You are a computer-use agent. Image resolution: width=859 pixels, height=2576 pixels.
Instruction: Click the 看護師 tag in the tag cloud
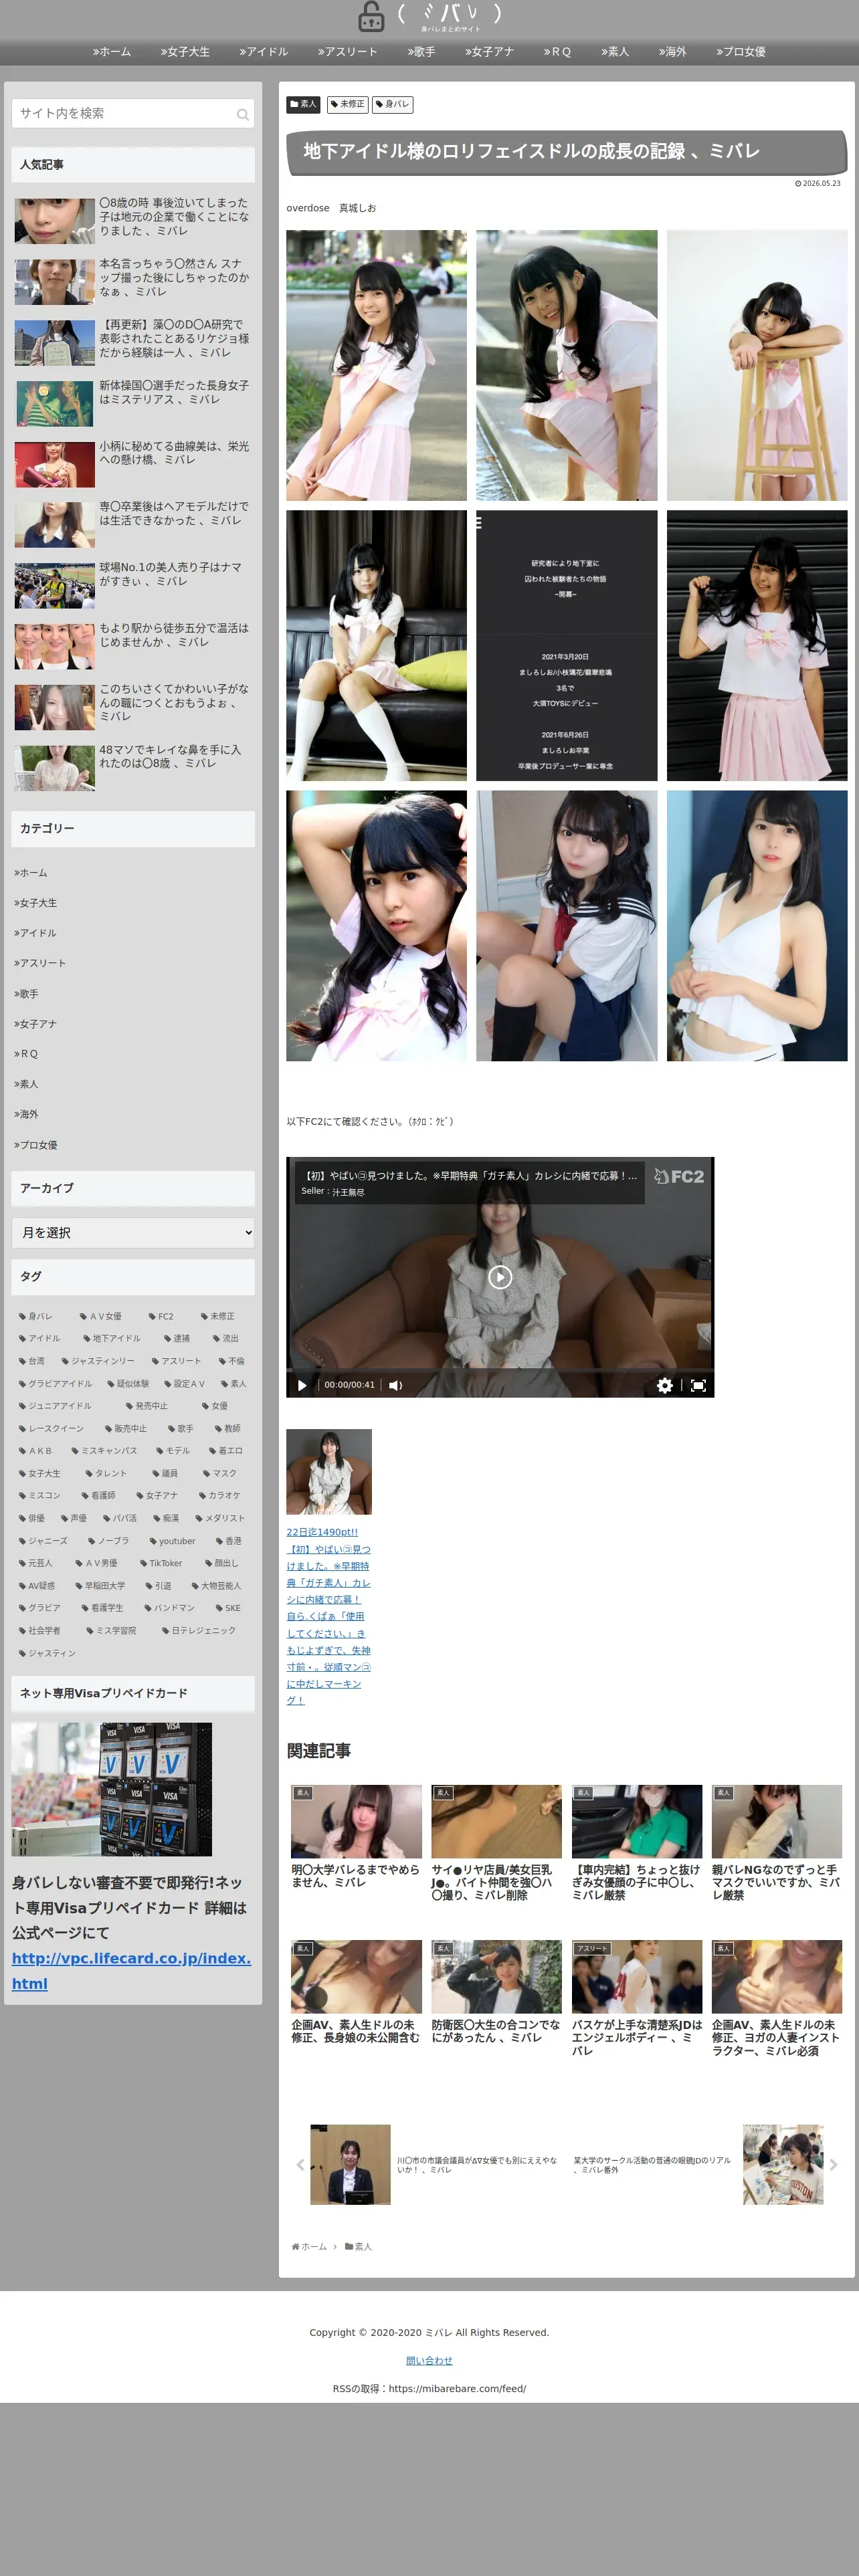[x=98, y=1495]
